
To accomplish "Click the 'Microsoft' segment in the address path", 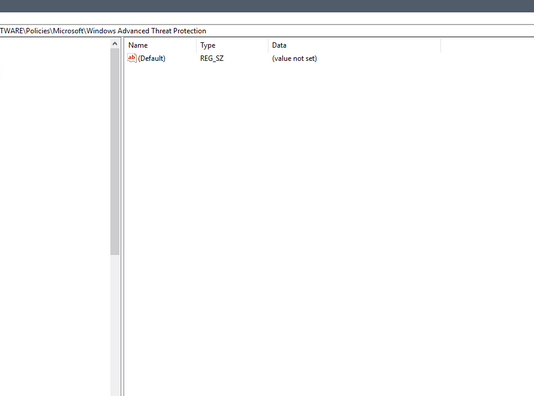I will click(68, 31).
